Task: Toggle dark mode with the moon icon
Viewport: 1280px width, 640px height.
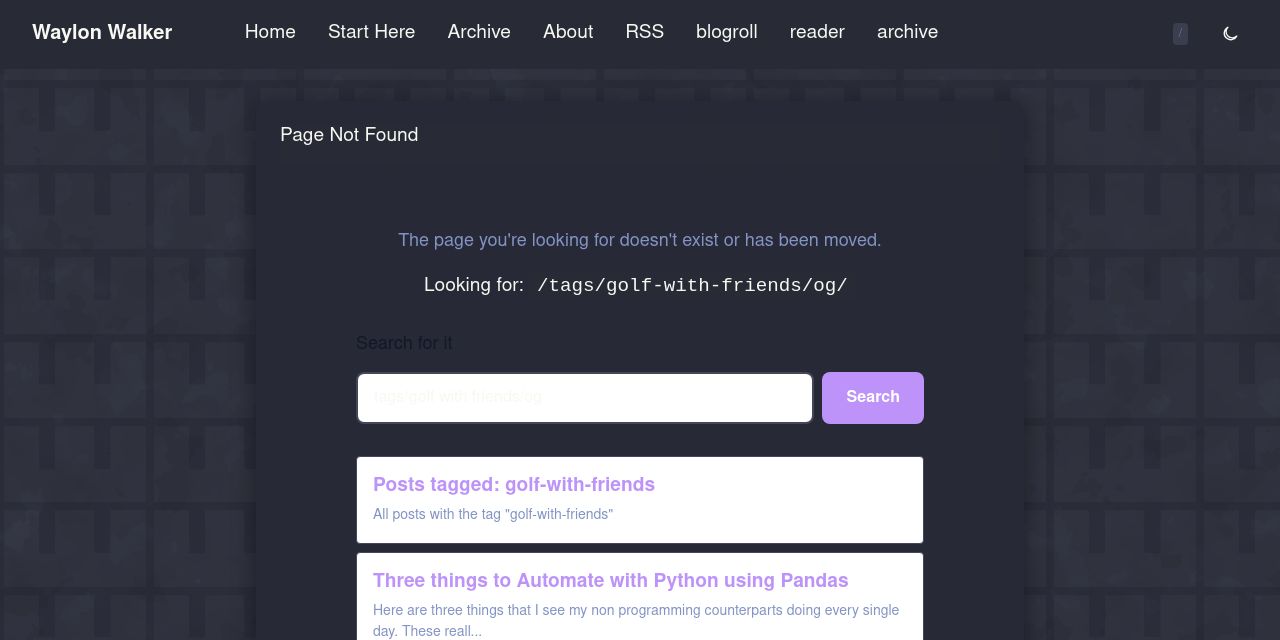Action: (1230, 33)
